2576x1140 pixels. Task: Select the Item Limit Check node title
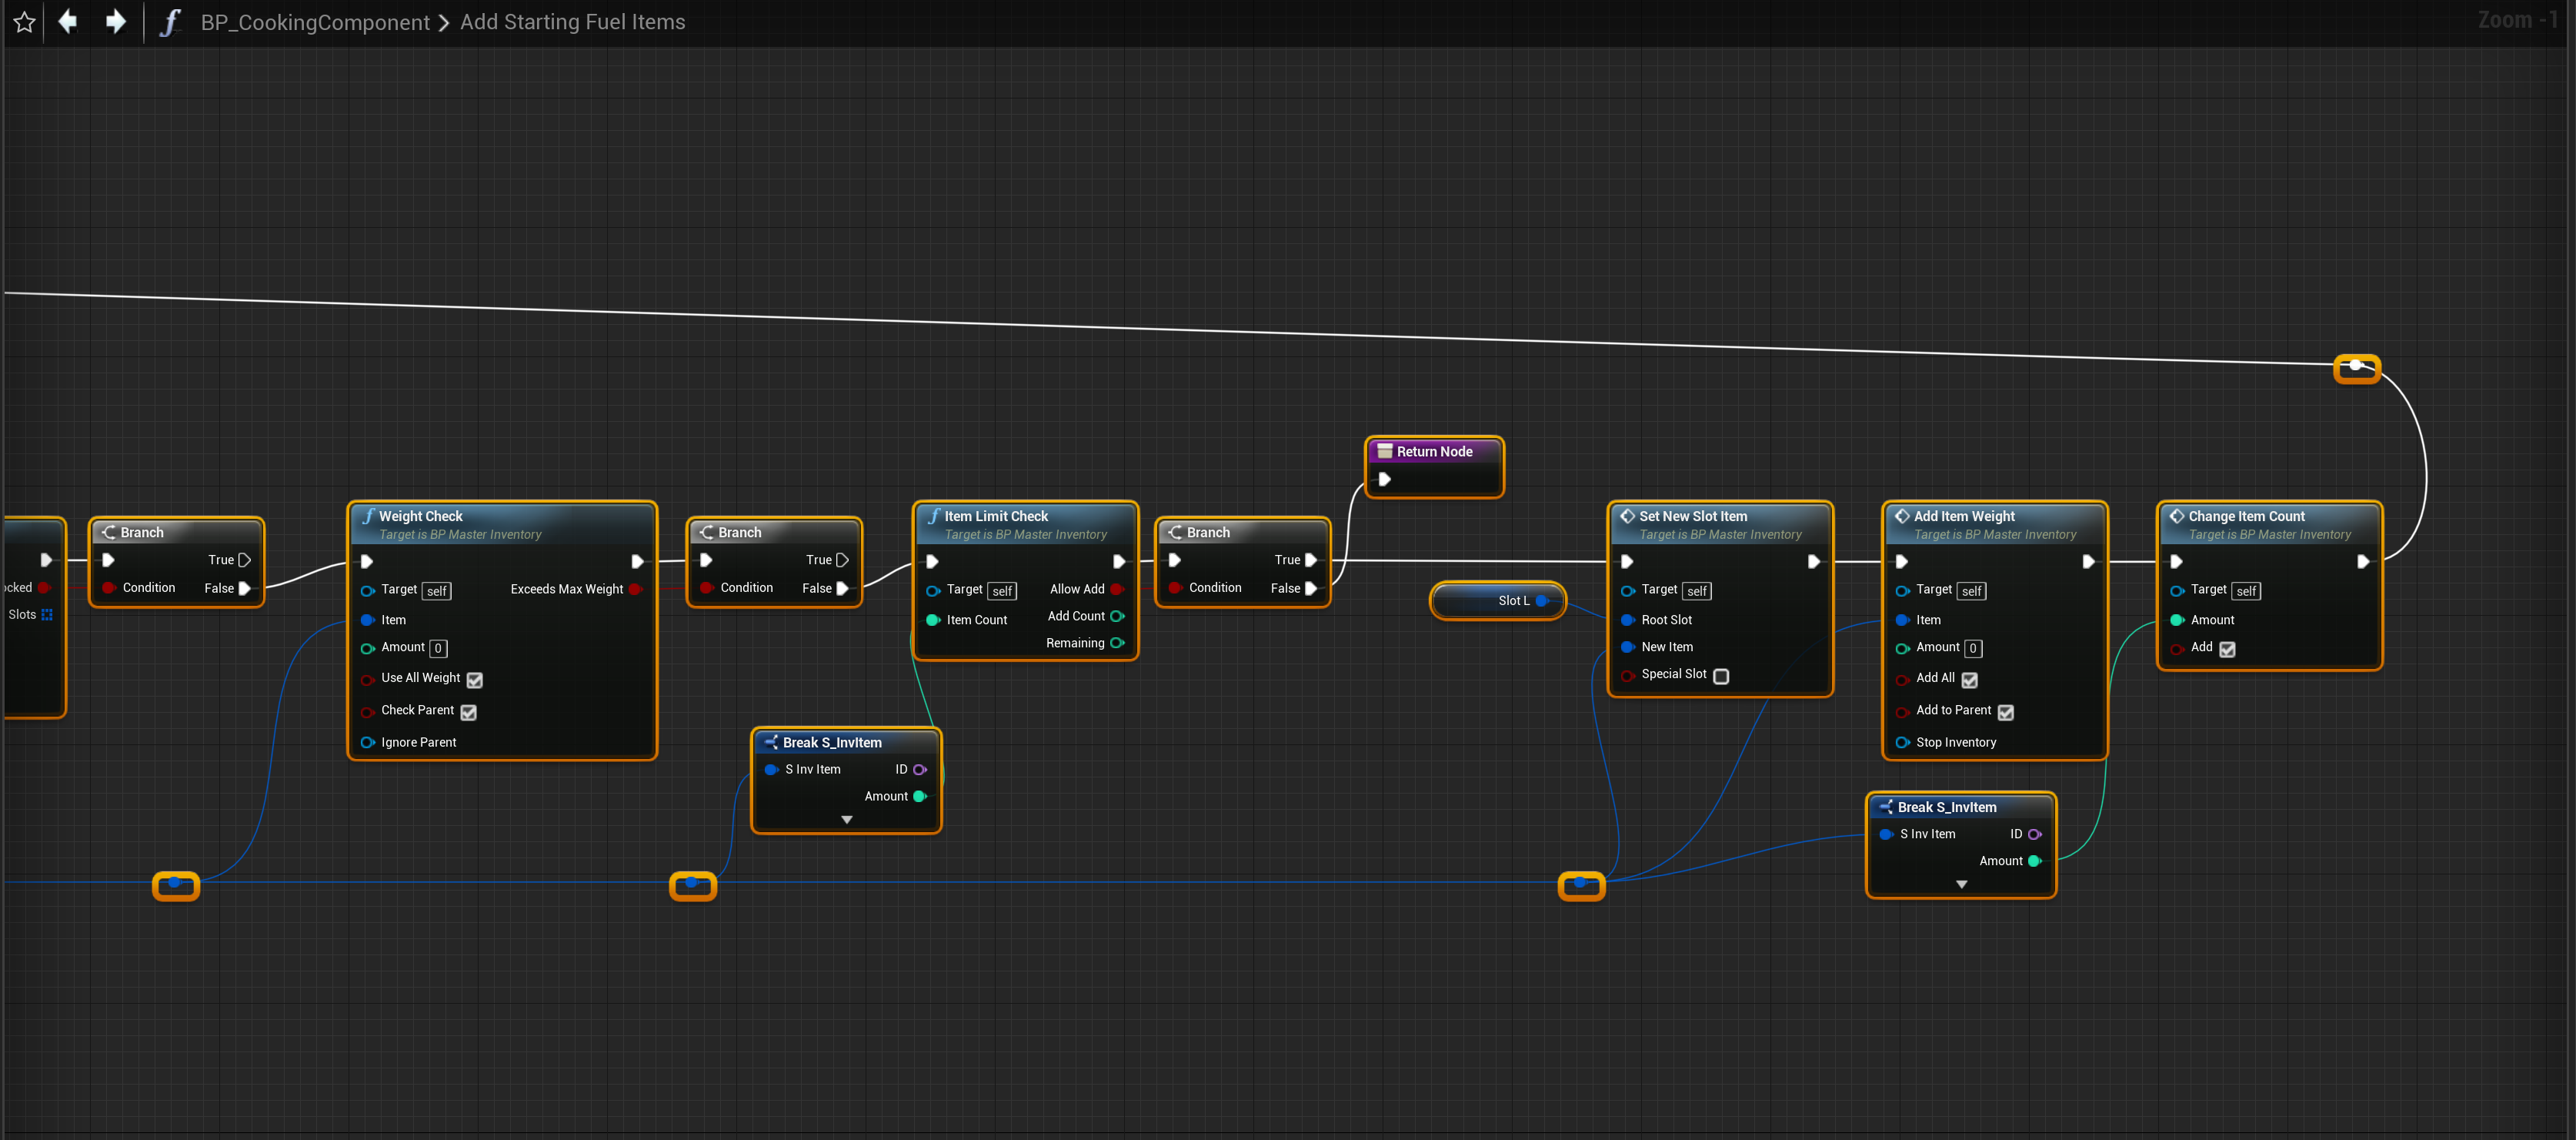point(995,516)
